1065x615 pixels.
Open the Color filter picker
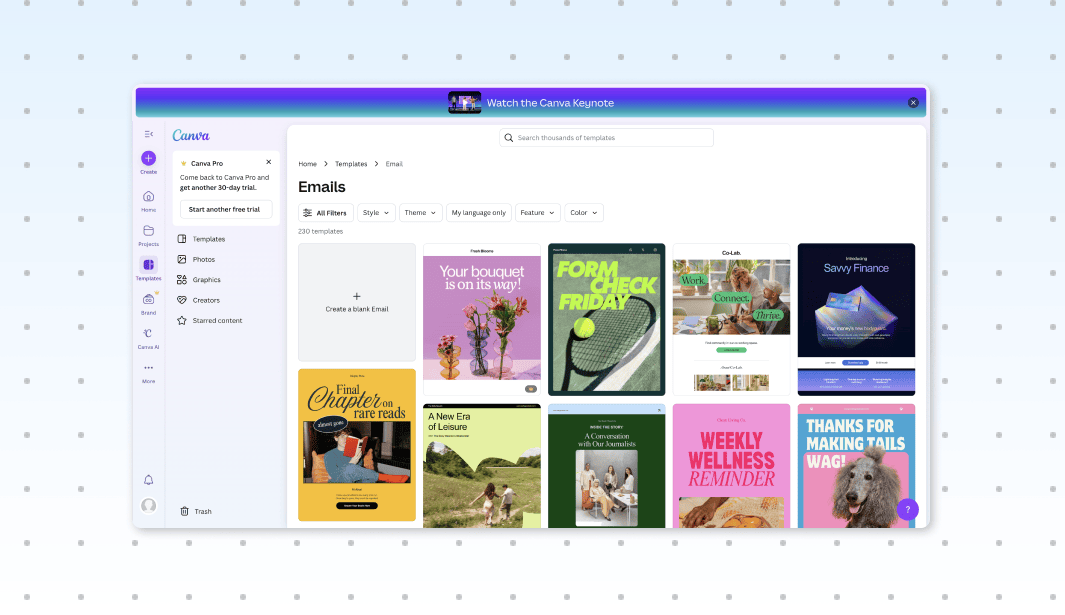583,212
